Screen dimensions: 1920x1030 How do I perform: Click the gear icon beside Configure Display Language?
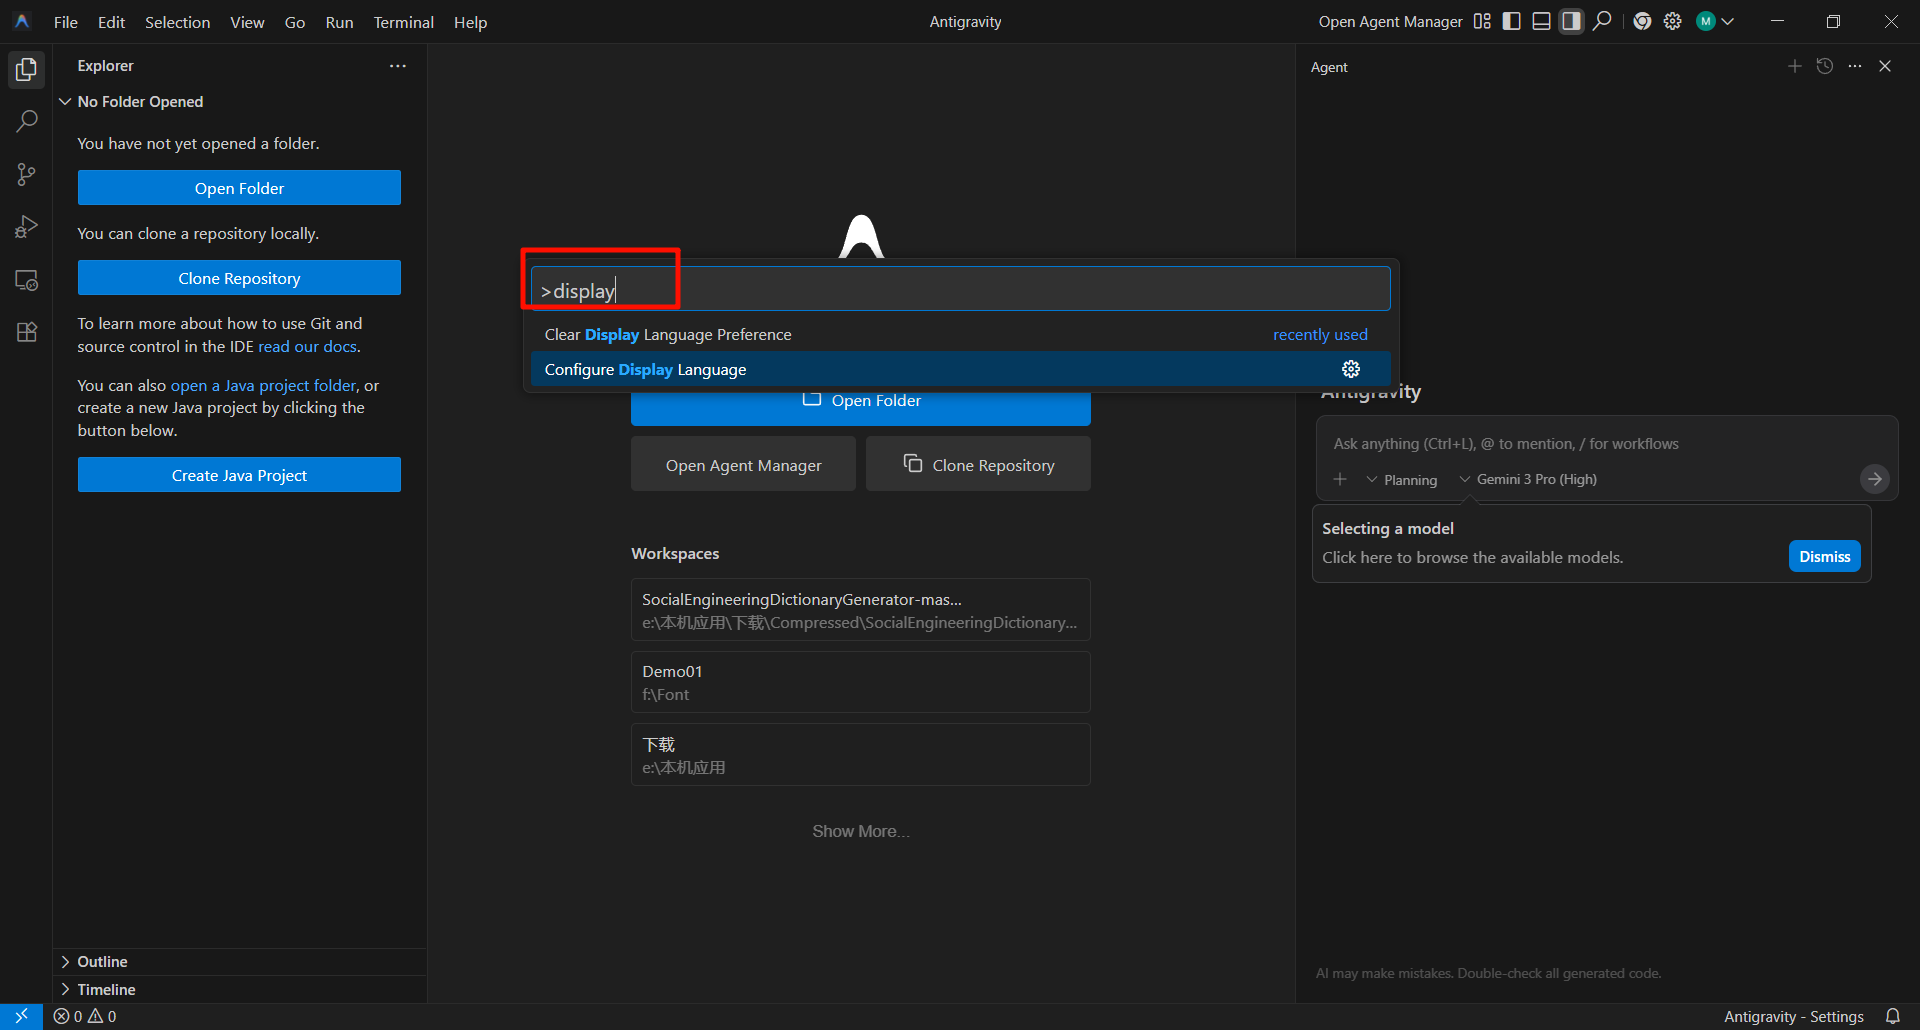click(x=1350, y=369)
